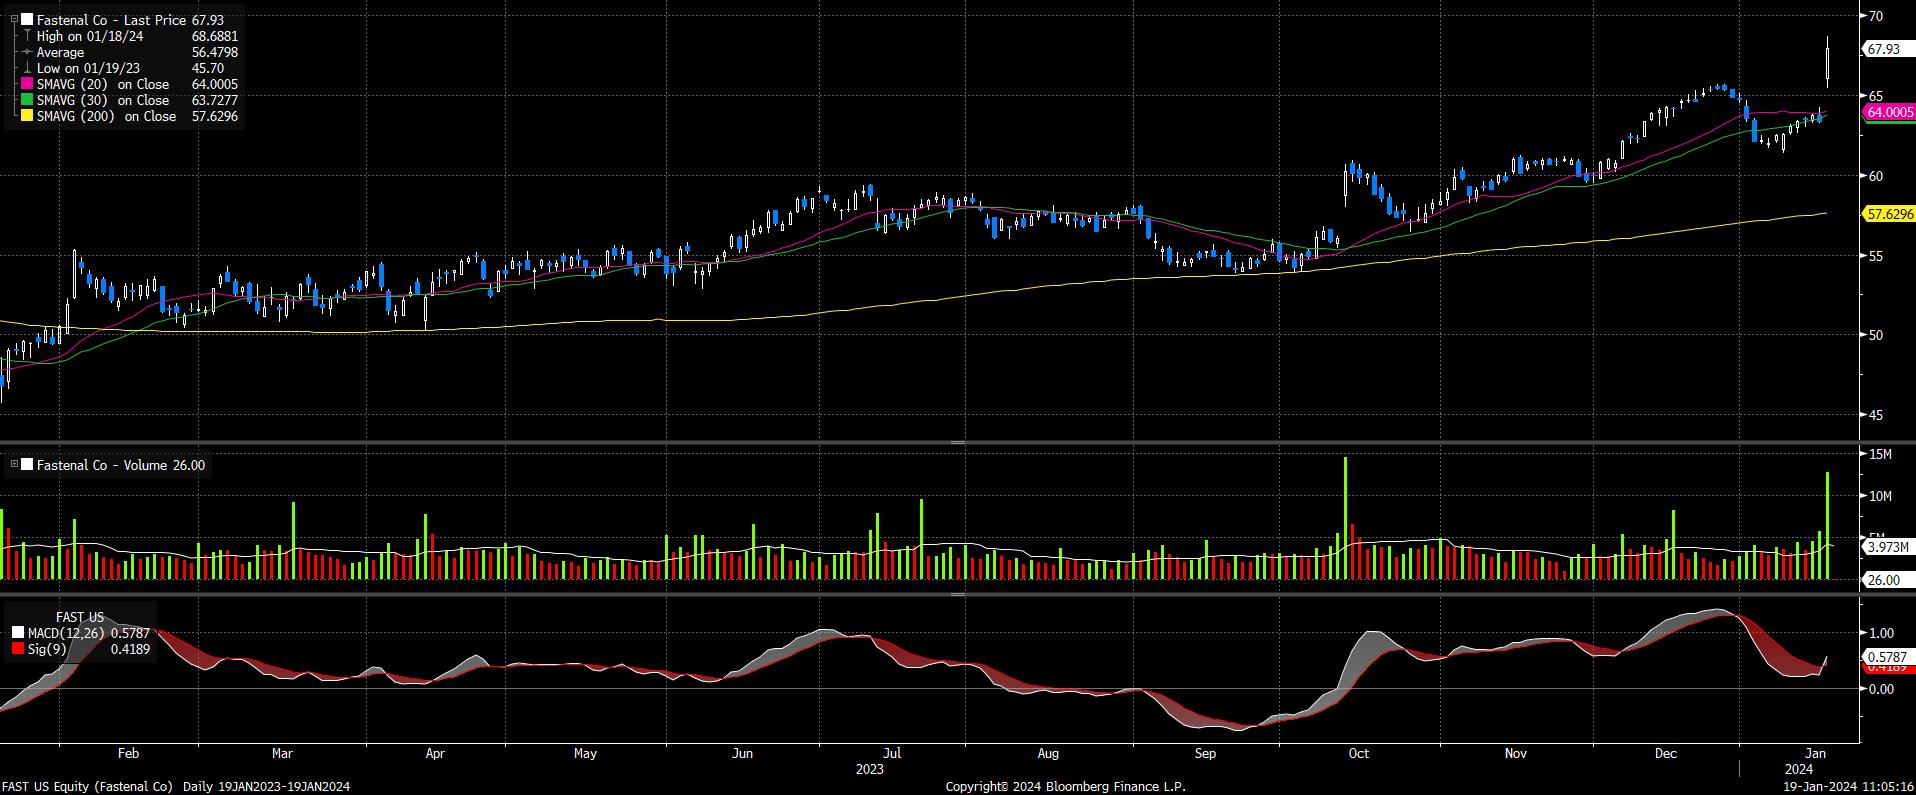
Task: Click the Apr label on time axis
Action: pyautogui.click(x=435, y=753)
